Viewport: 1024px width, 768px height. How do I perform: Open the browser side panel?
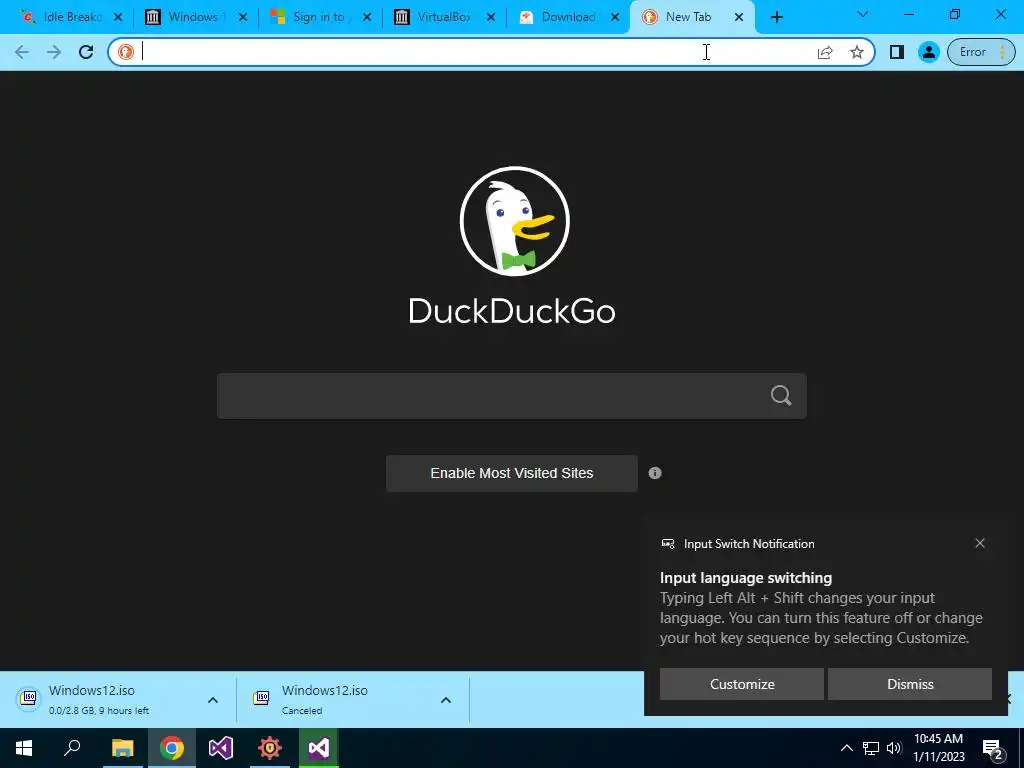(x=897, y=52)
